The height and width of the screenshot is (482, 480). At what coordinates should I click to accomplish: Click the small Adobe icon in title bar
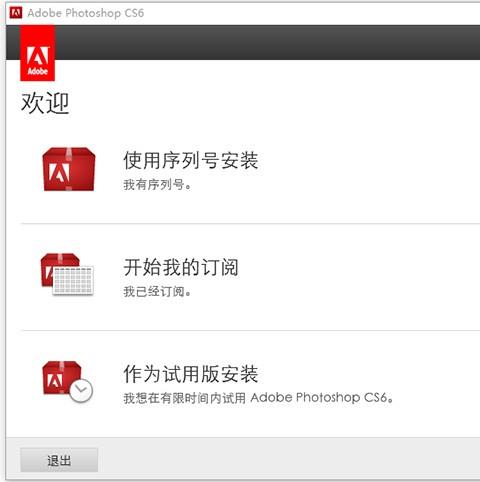pos(16,13)
